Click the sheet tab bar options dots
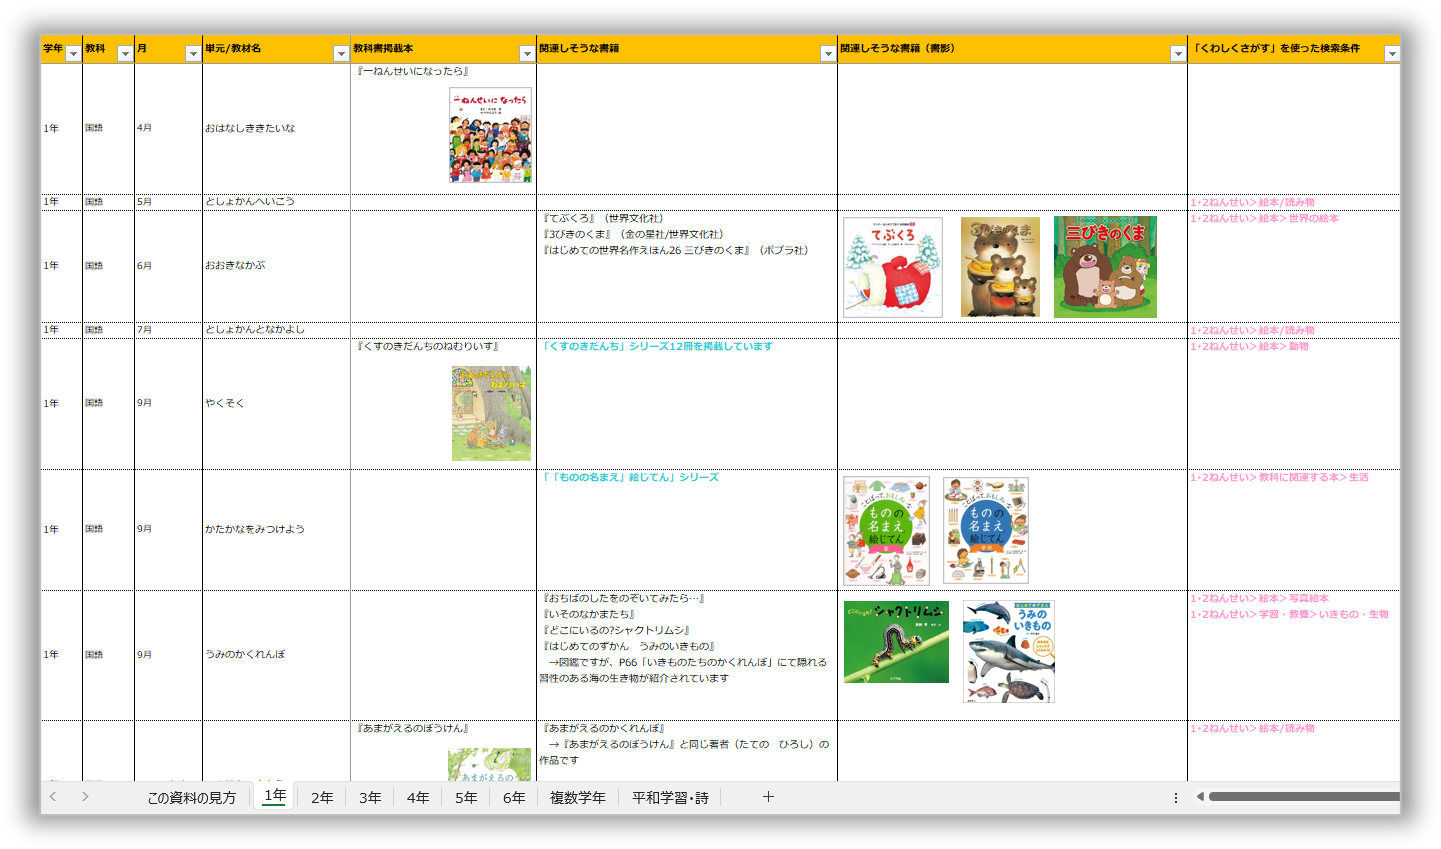Viewport: 1441px width, 849px height. (x=1176, y=798)
